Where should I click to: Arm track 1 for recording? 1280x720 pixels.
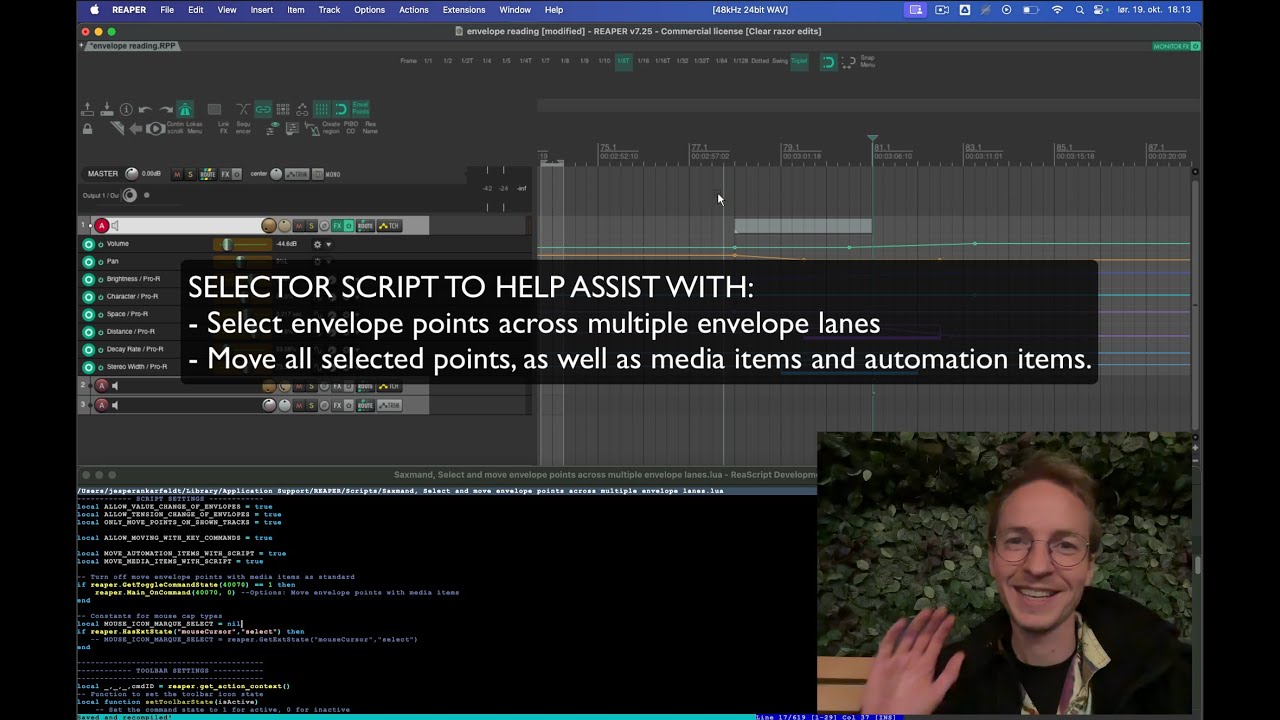pos(102,226)
